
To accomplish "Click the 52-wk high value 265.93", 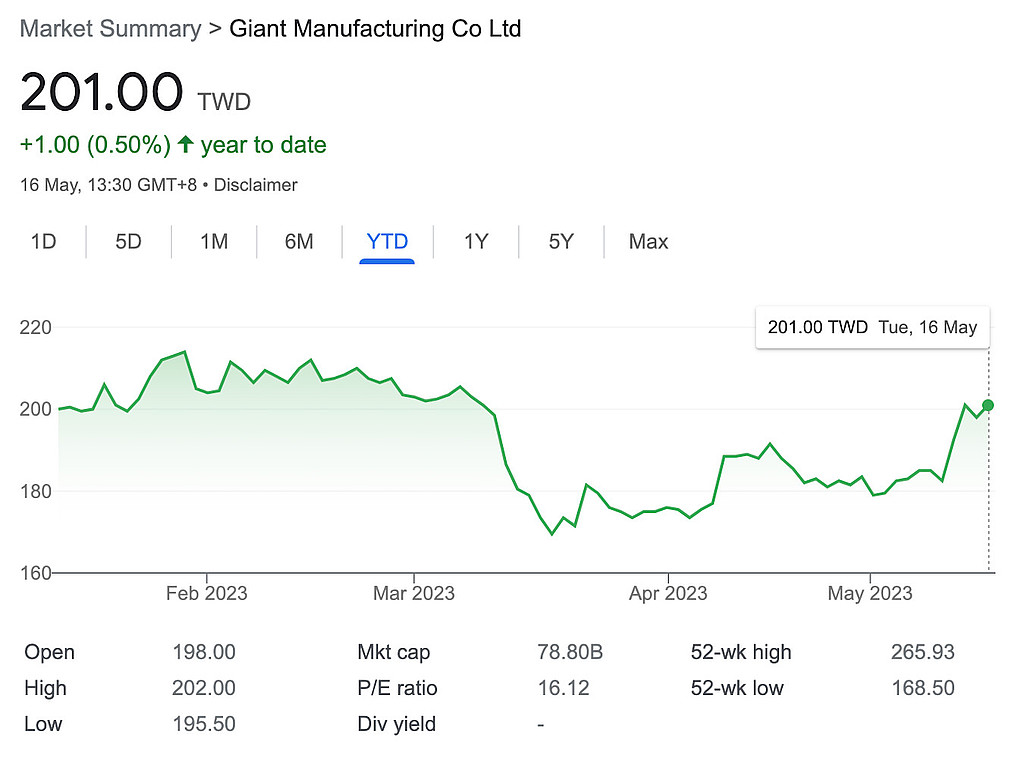I will point(922,653).
